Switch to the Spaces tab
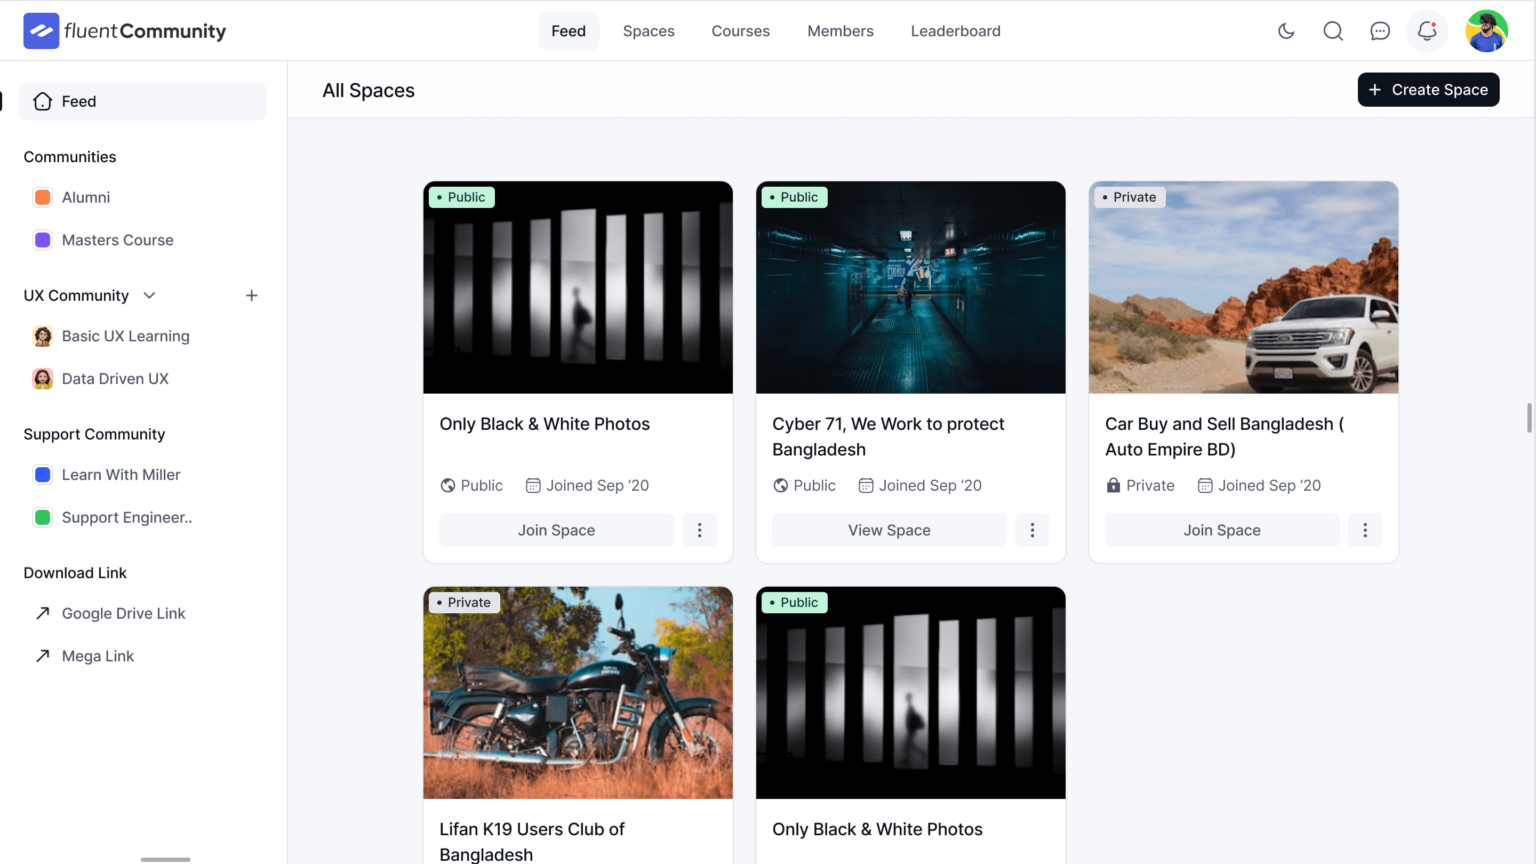 click(648, 31)
